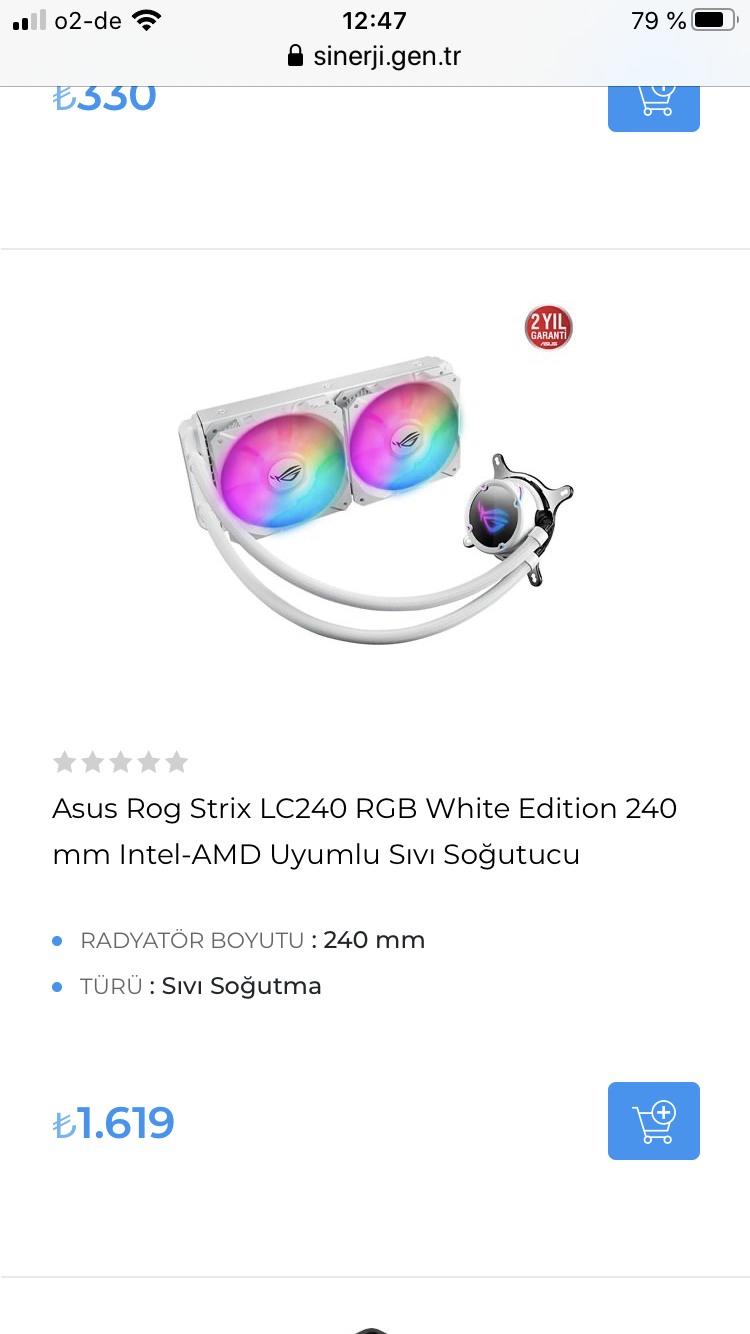Open the partially visible product image at bottom
The width and height of the screenshot is (750, 1334).
pyautogui.click(x=372, y=1330)
